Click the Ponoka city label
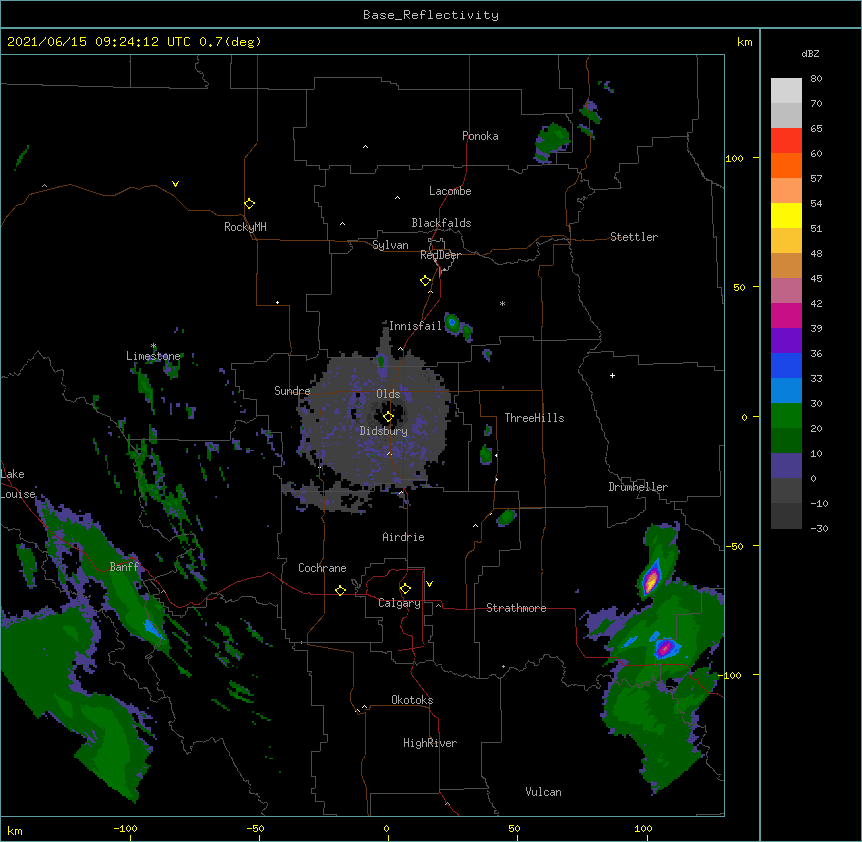The height and width of the screenshot is (842, 862). click(x=480, y=136)
